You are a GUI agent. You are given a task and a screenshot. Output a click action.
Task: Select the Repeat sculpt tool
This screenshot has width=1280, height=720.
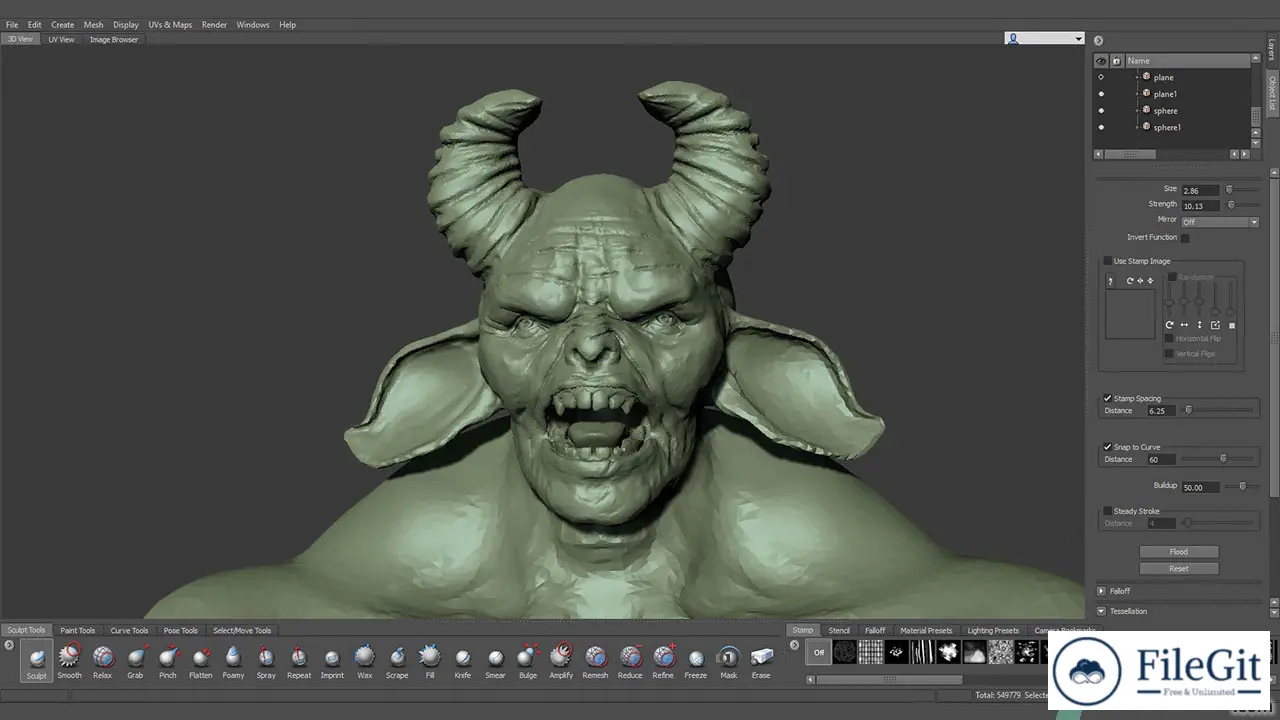(299, 662)
